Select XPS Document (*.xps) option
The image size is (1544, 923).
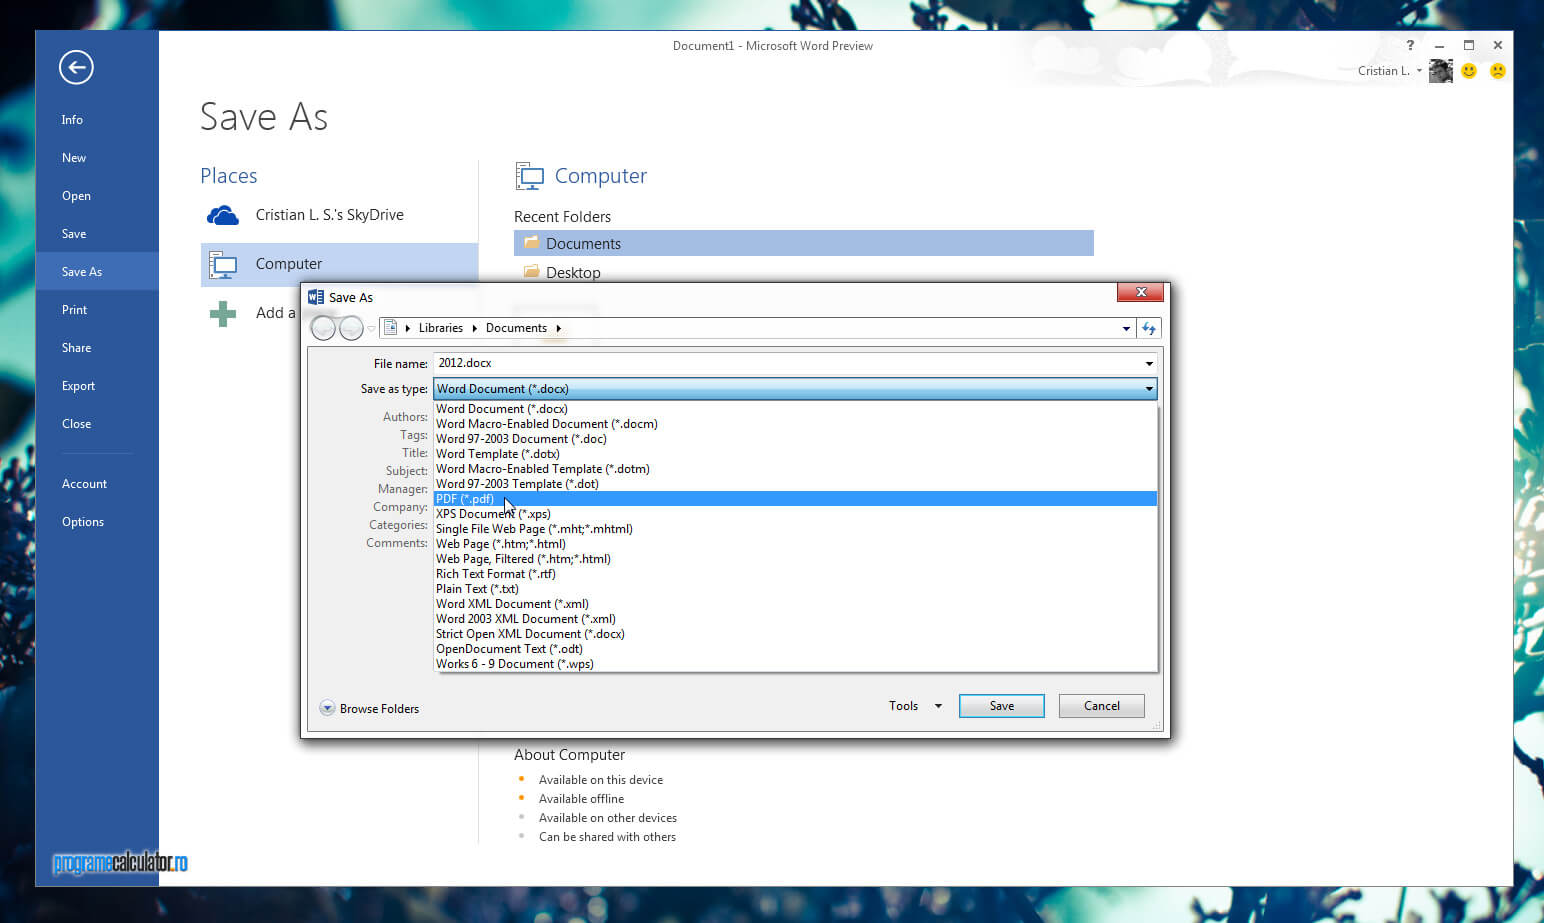click(795, 514)
